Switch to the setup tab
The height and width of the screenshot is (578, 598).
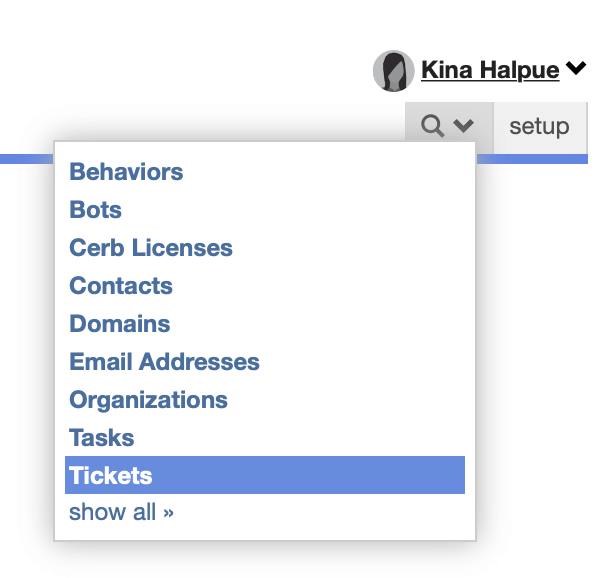click(x=540, y=127)
